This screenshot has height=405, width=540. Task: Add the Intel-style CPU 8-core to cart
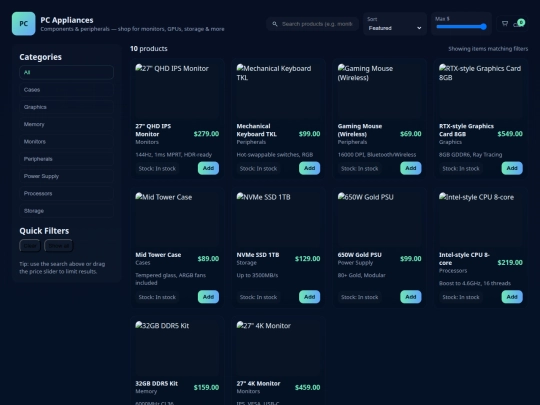tap(512, 297)
